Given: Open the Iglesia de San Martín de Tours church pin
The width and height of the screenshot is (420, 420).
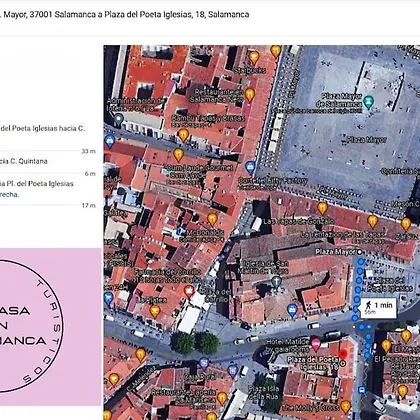Looking at the screenshot, I should 276,282.
